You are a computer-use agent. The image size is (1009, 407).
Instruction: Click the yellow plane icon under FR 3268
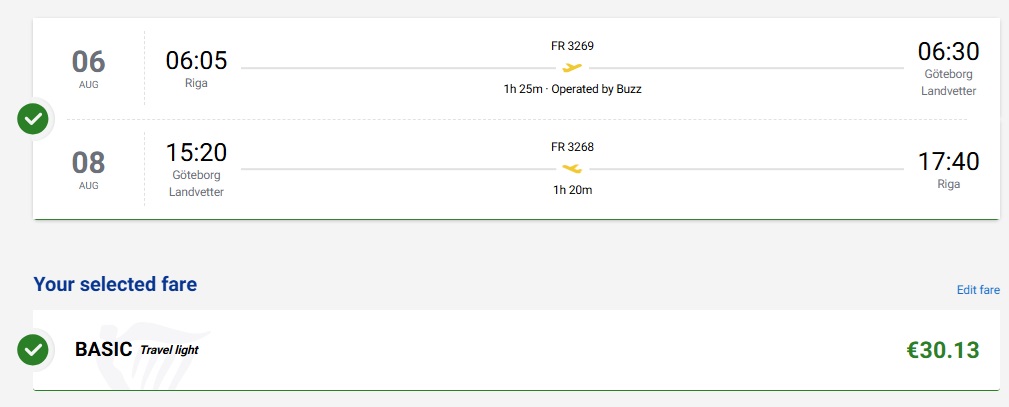[571, 169]
